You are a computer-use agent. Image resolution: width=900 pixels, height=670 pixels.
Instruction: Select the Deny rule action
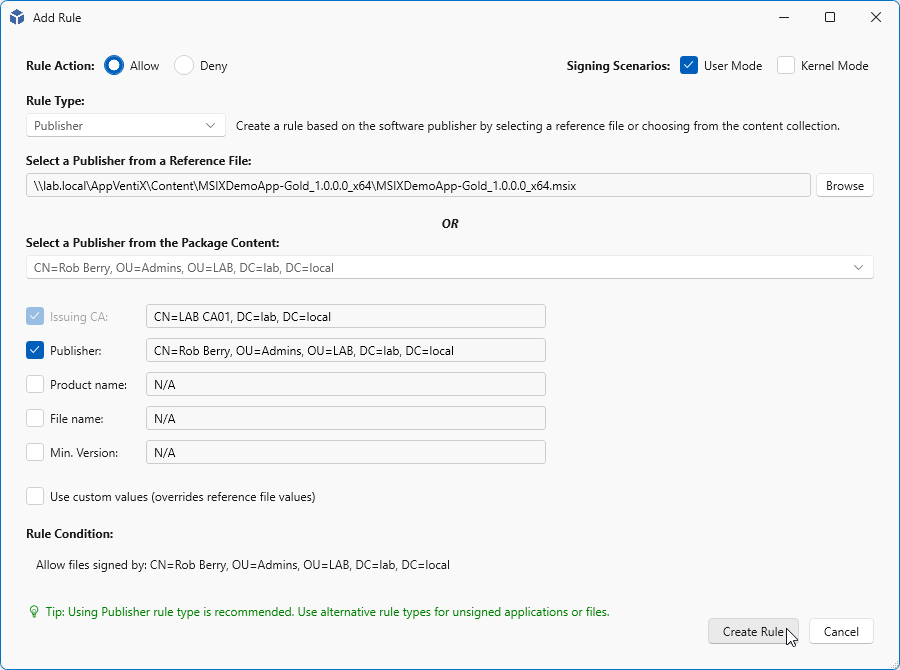(x=184, y=65)
